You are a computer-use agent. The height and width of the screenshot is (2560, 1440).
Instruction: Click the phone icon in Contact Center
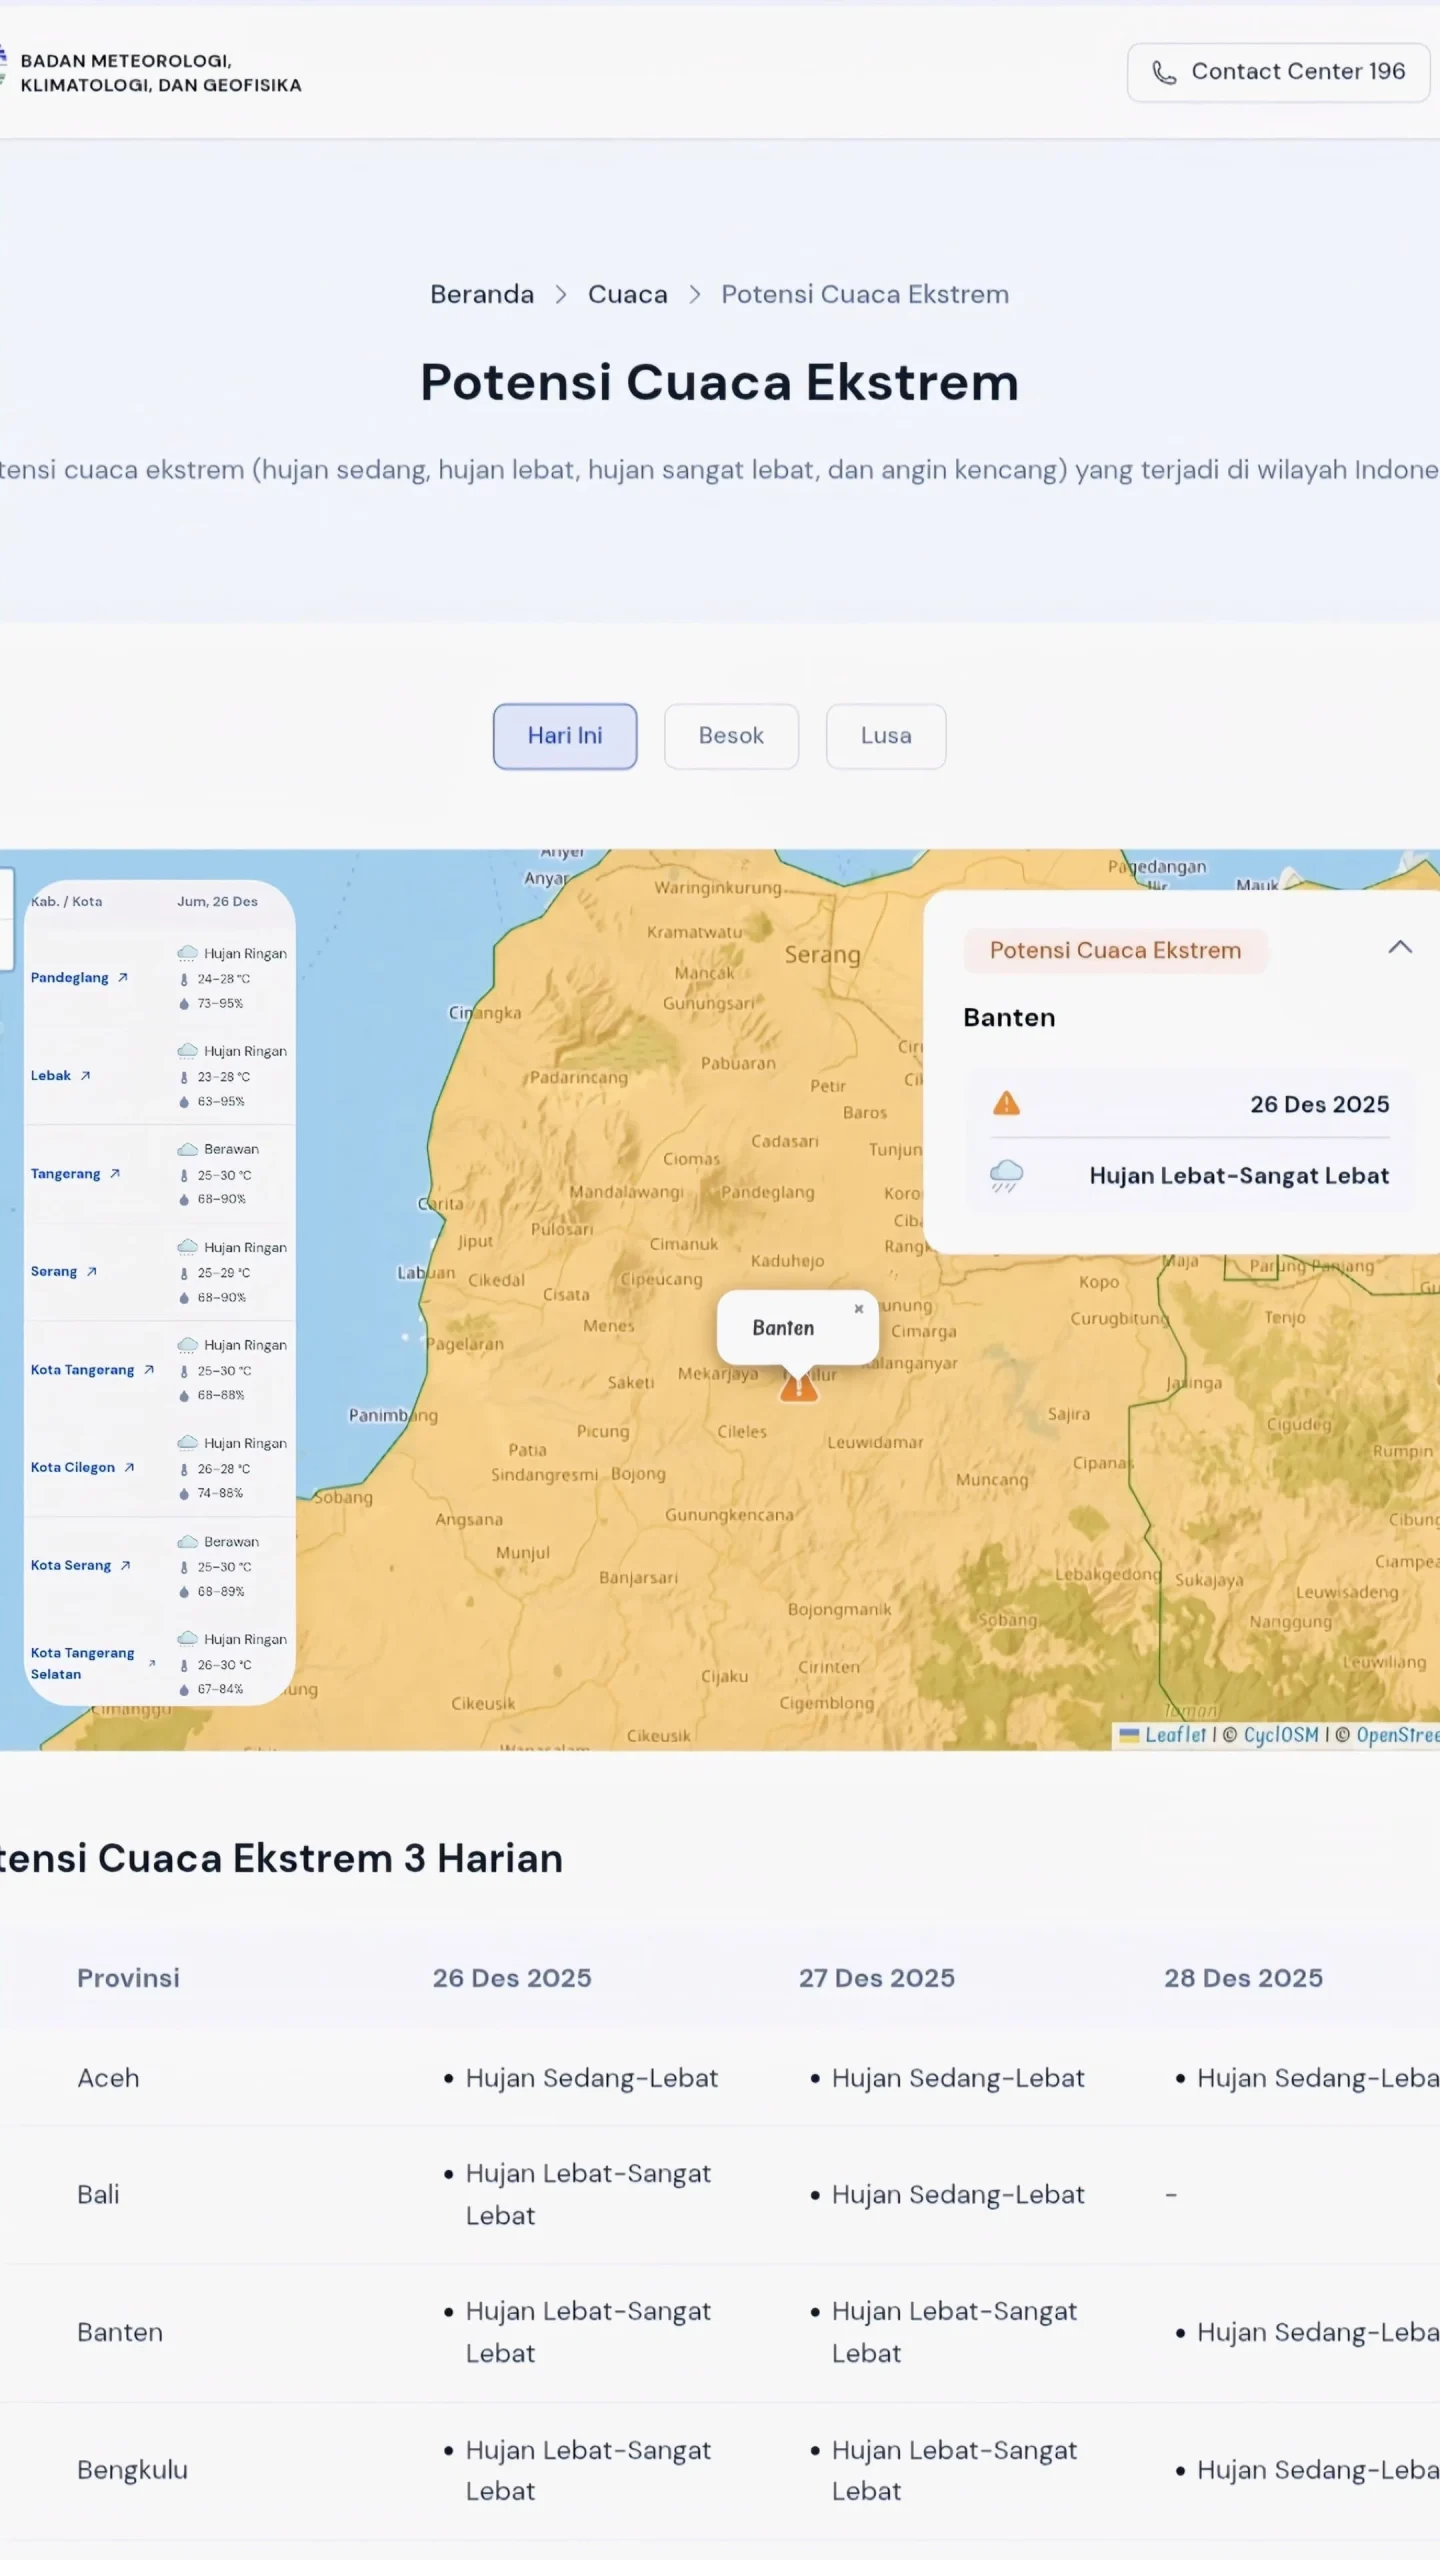1163,72
